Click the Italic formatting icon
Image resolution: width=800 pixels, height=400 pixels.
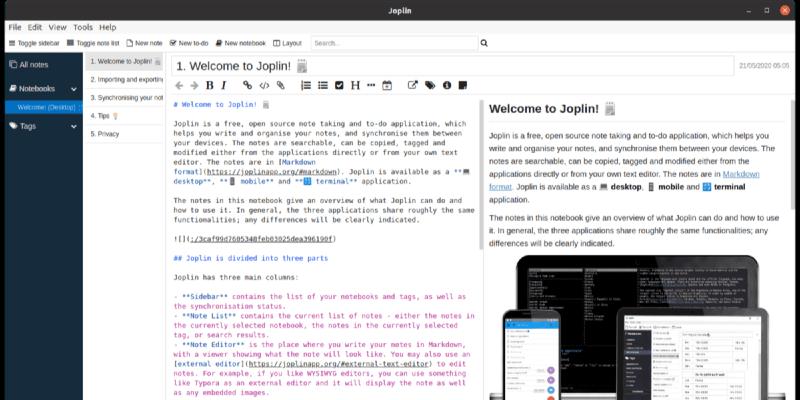tap(224, 86)
